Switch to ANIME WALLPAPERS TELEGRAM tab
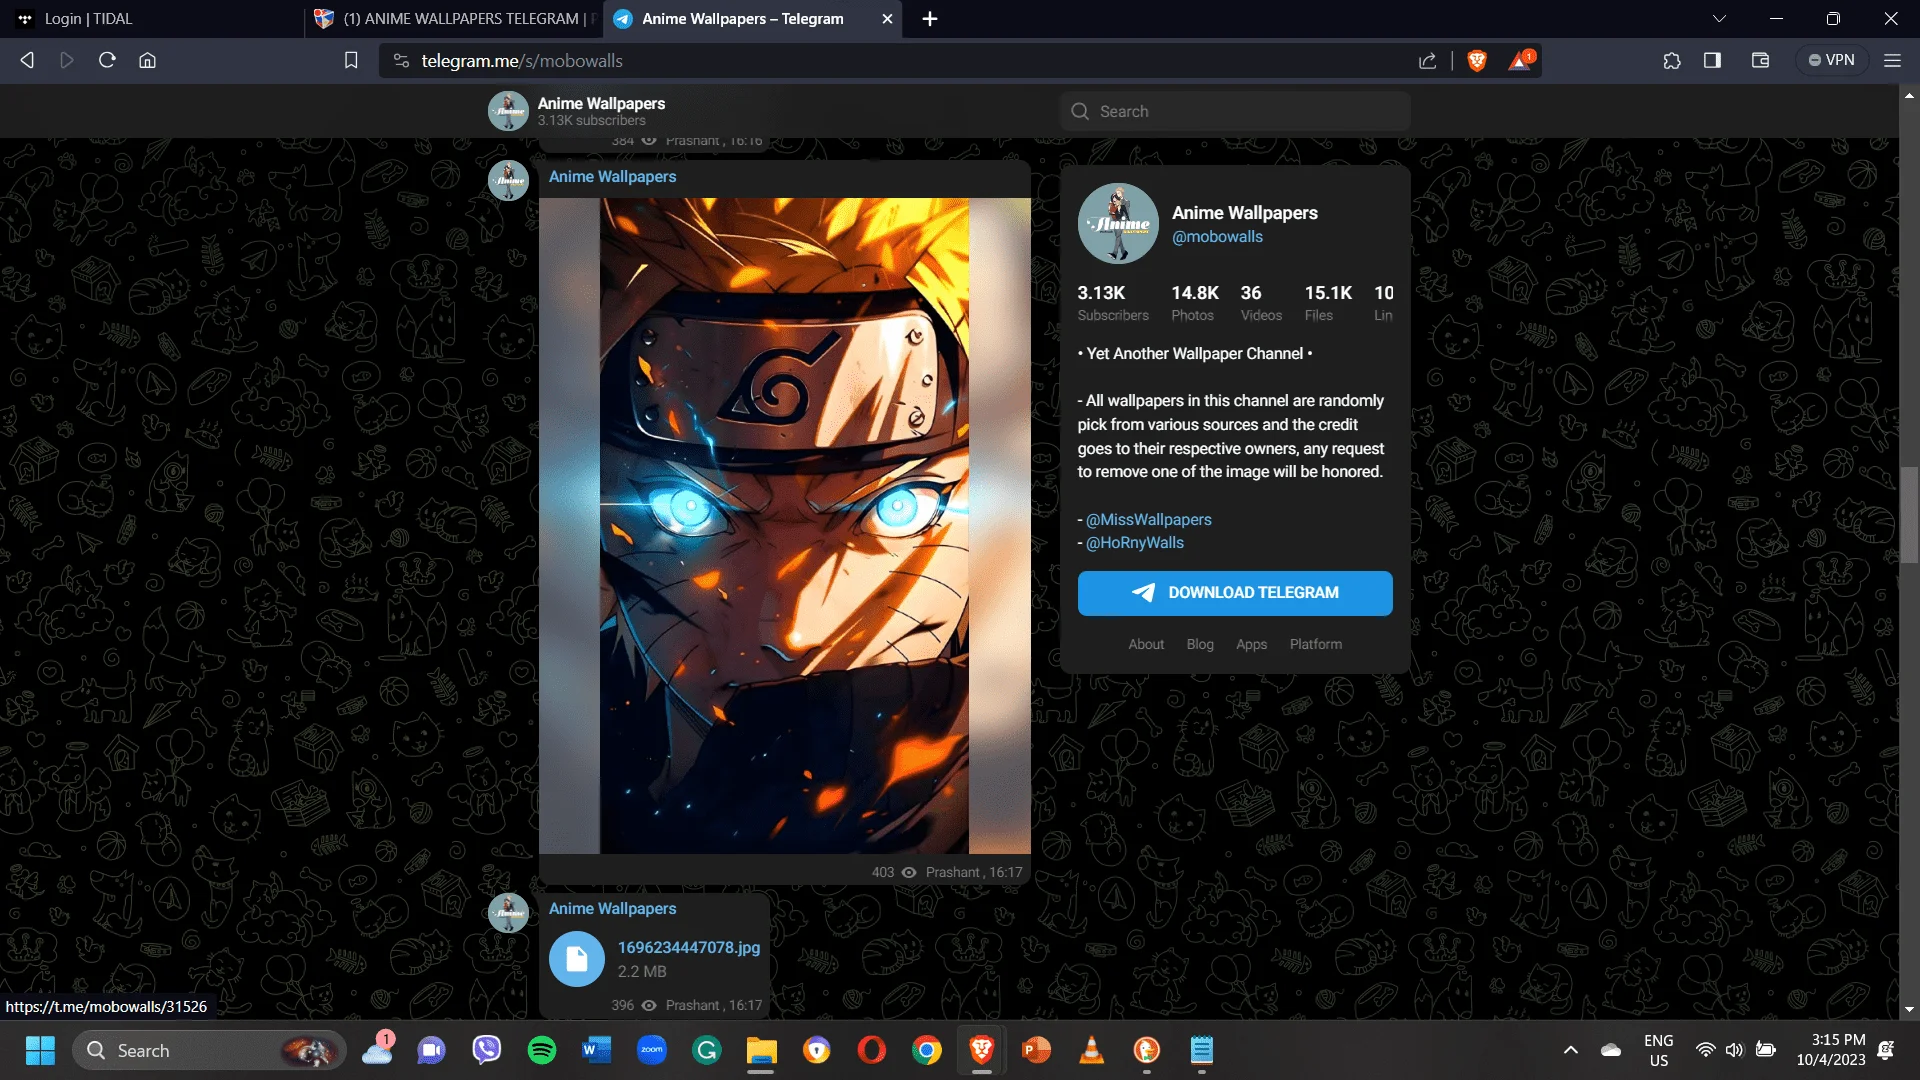 [452, 18]
